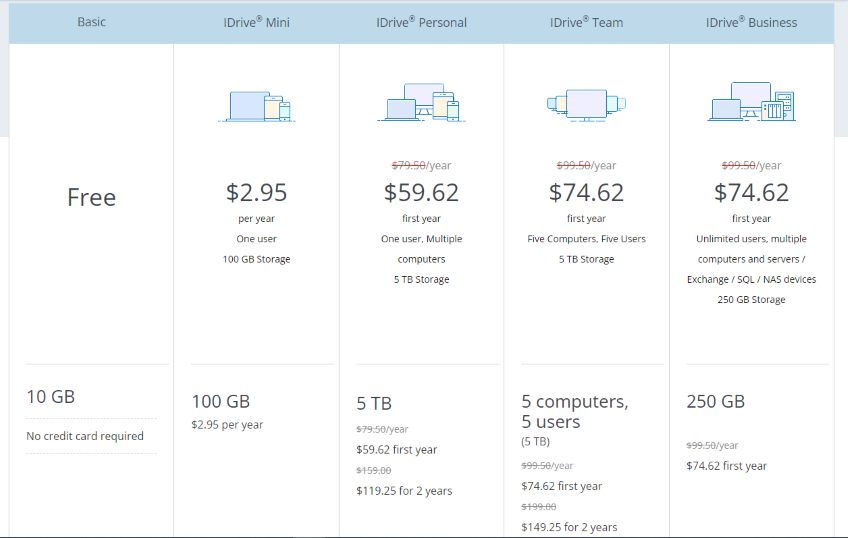Click '$2.95 per year' under 100 GB
Screen dimensions: 848x538
tap(227, 425)
